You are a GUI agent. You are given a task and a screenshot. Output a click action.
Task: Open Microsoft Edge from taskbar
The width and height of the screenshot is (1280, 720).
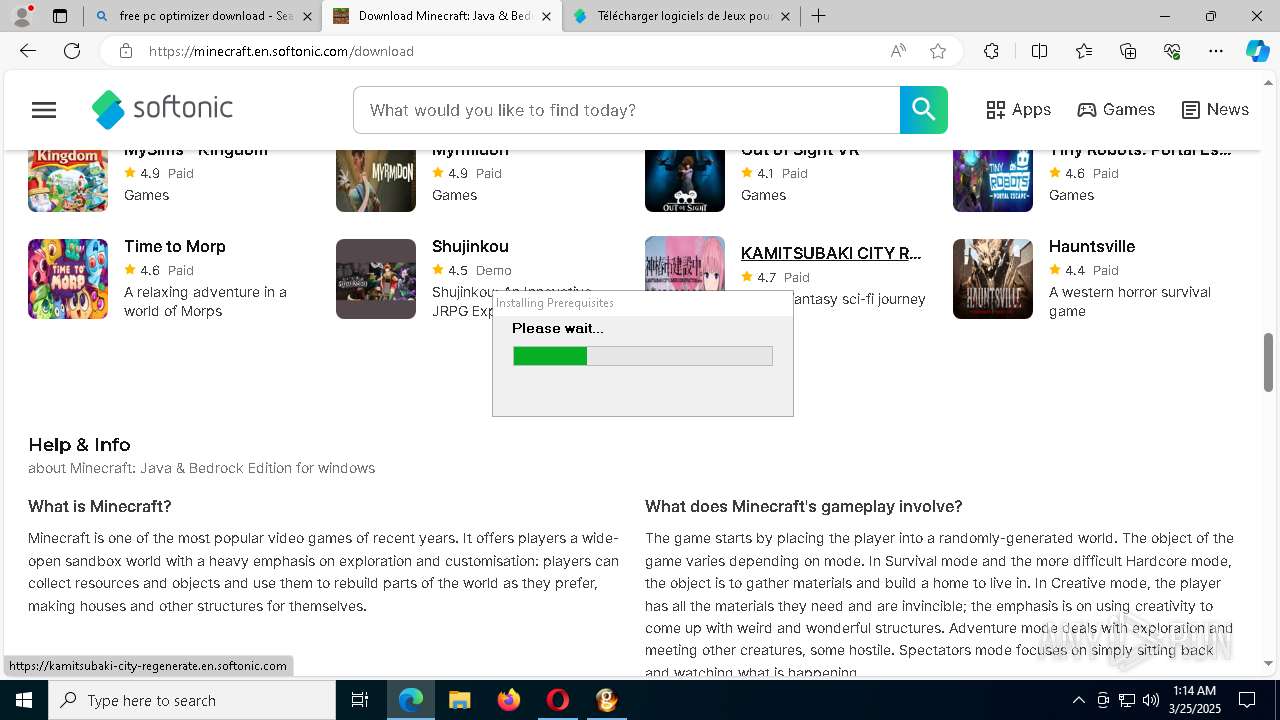[411, 700]
